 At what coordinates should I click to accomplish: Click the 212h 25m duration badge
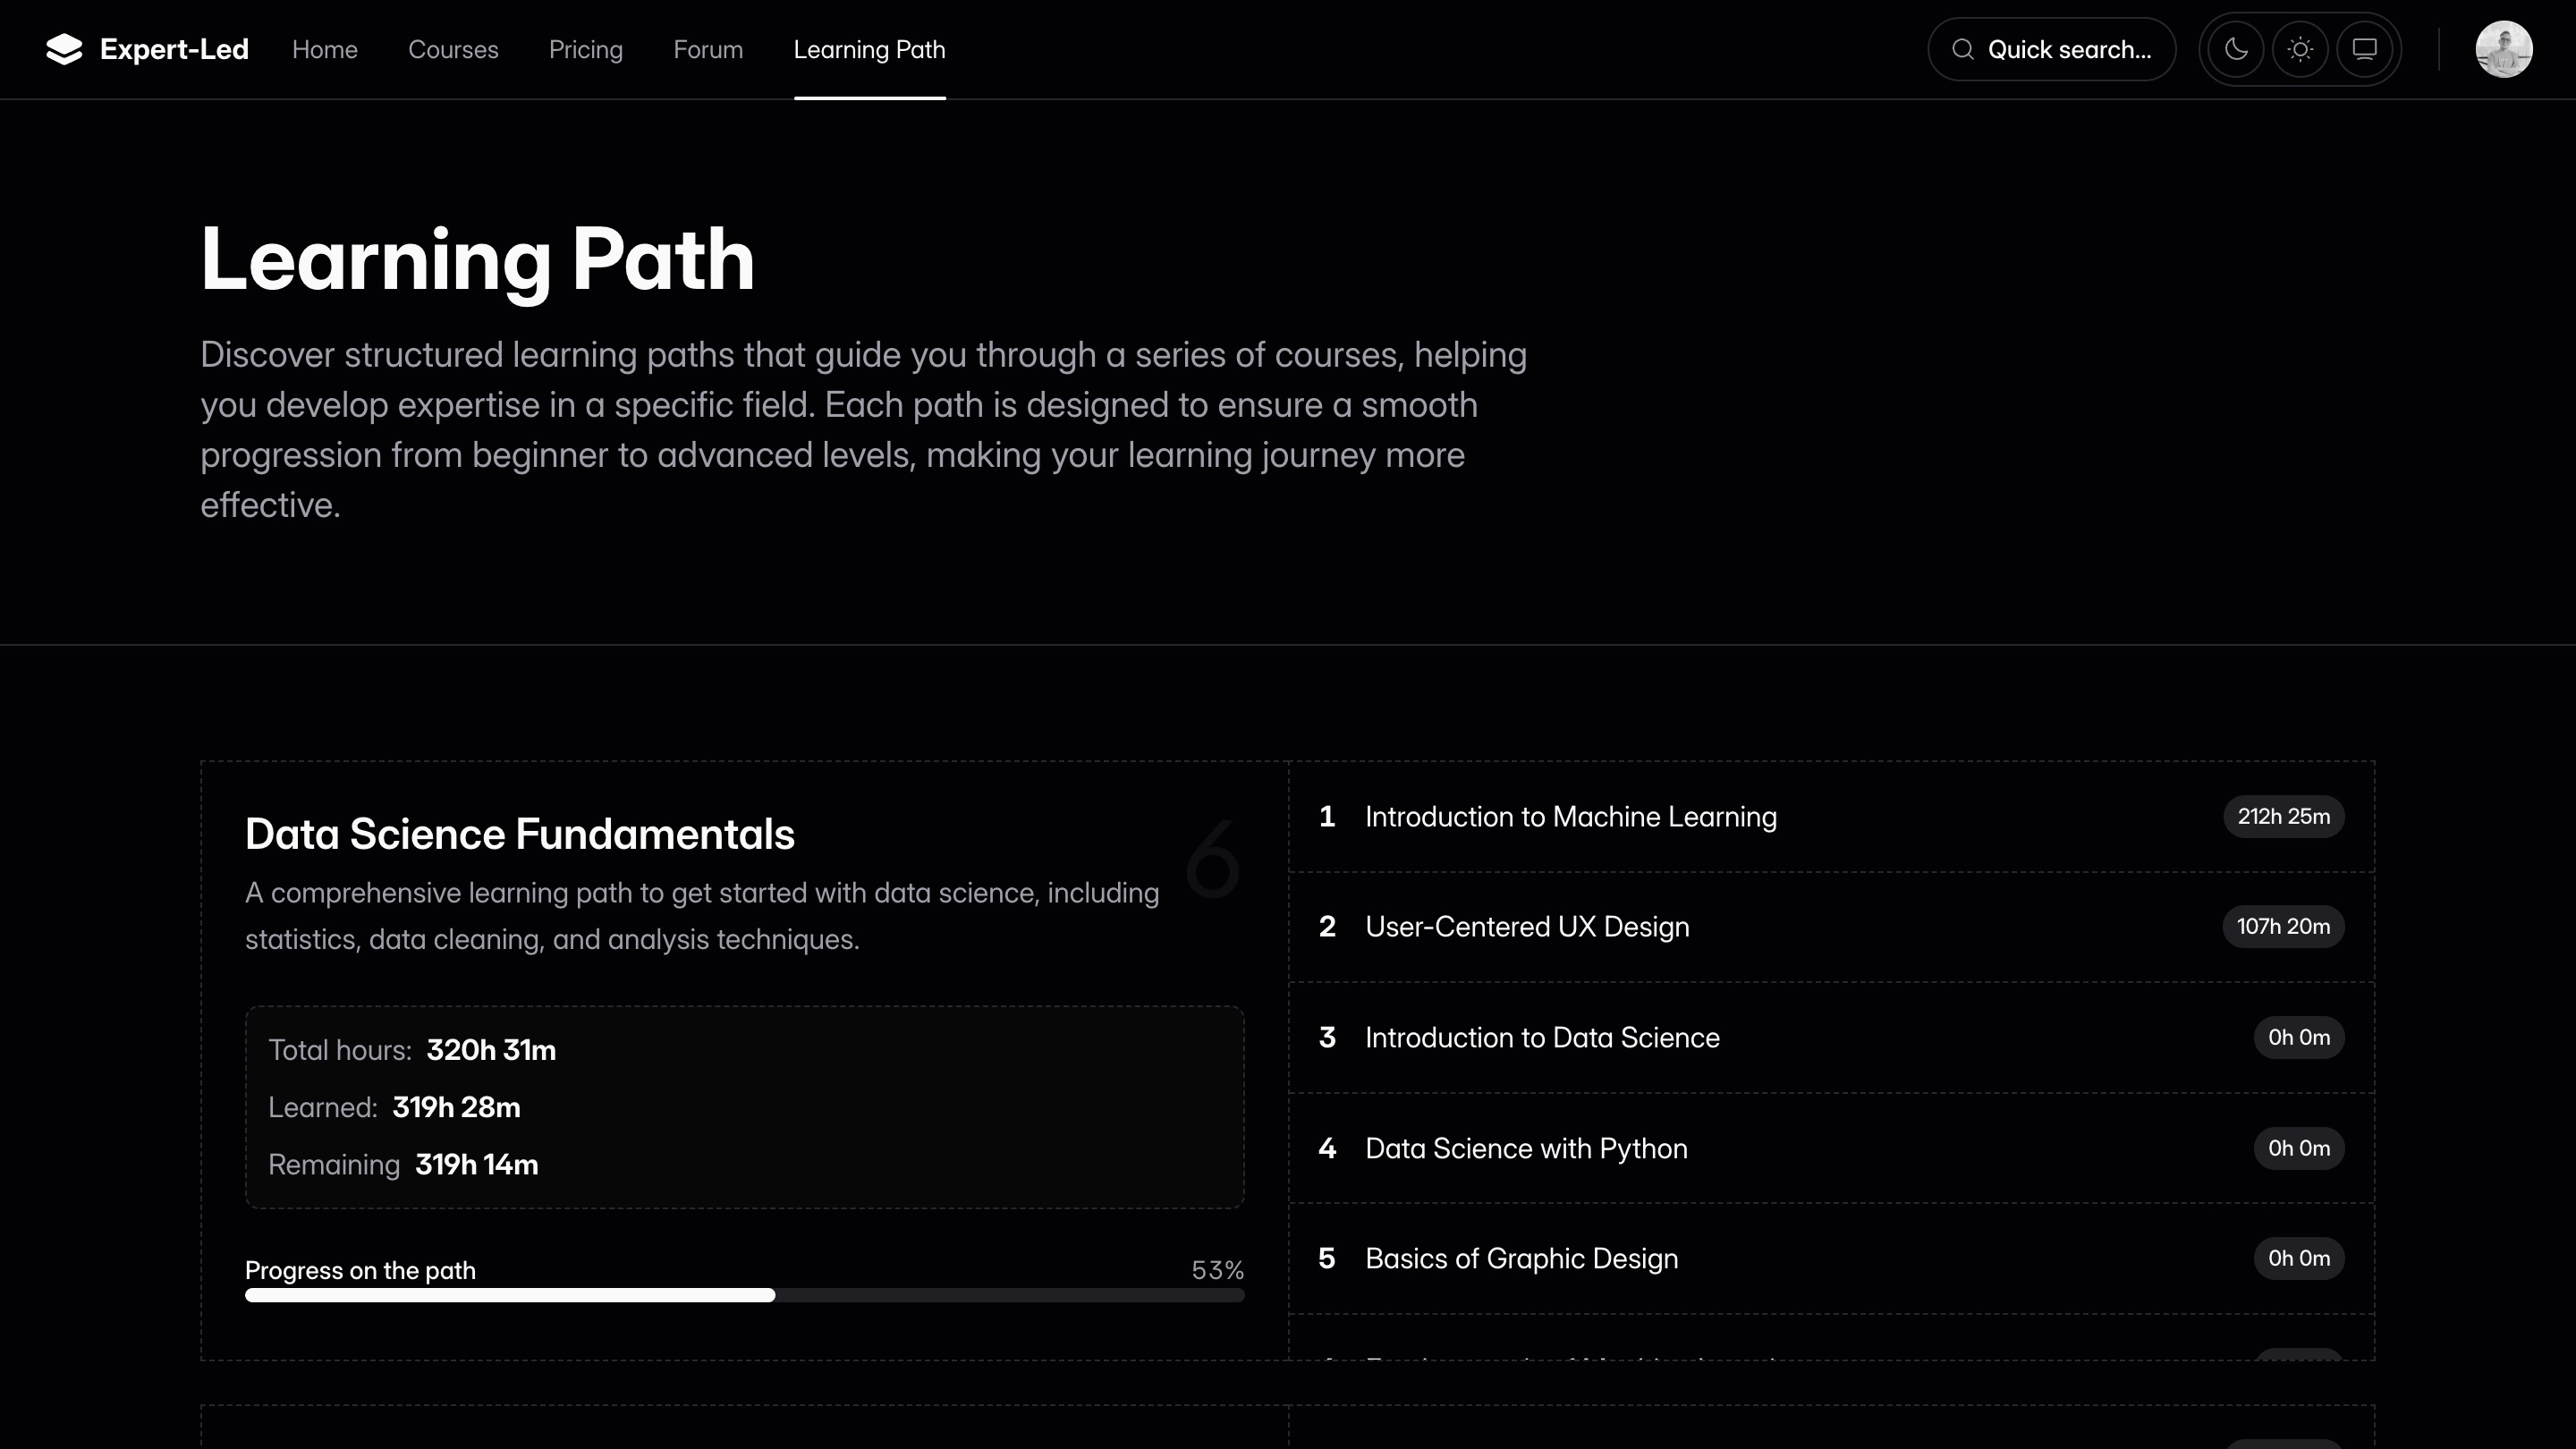point(2283,817)
